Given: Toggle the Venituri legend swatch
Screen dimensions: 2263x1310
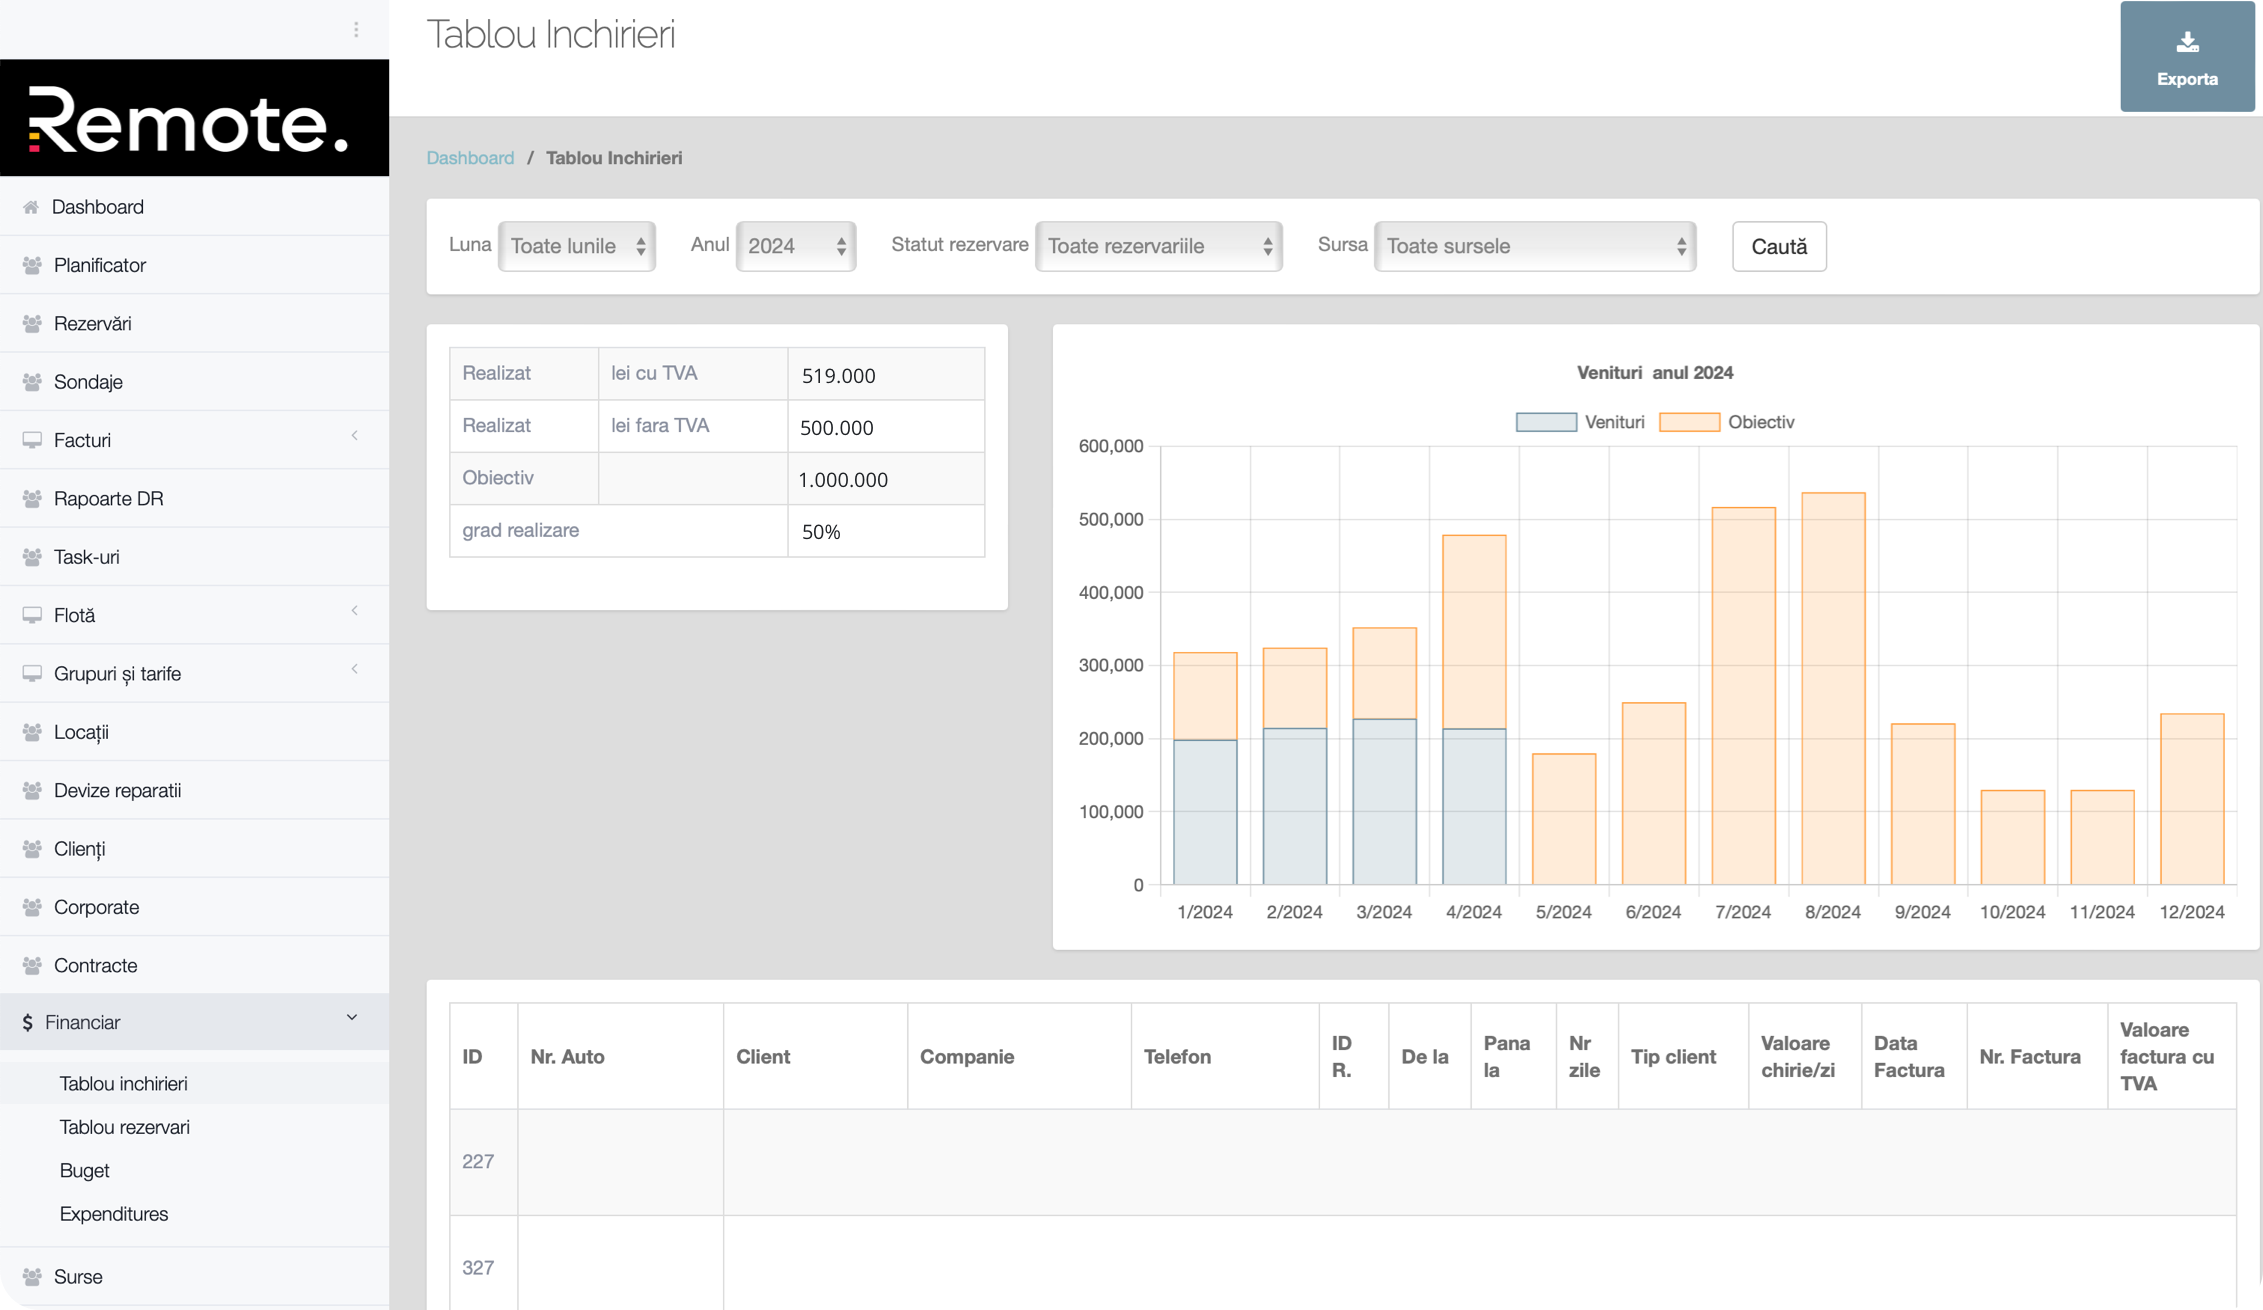Looking at the screenshot, I should pyautogui.click(x=1546, y=422).
